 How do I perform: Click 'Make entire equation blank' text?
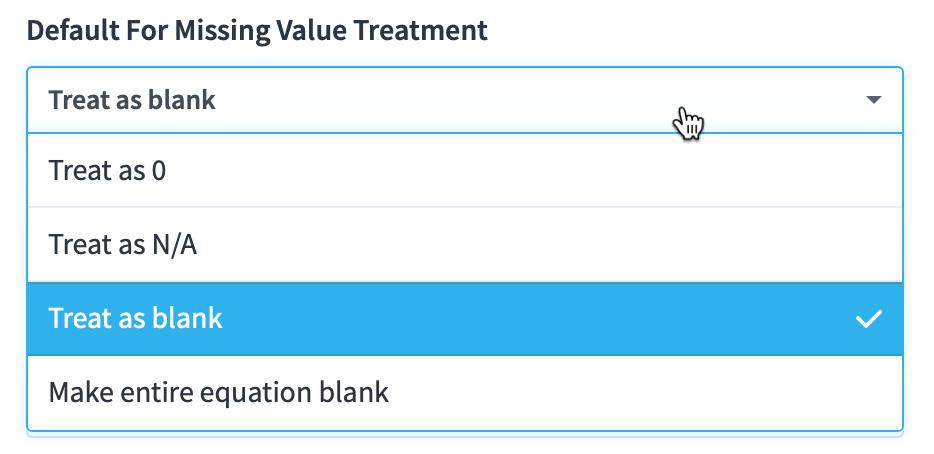pyautogui.click(x=219, y=393)
